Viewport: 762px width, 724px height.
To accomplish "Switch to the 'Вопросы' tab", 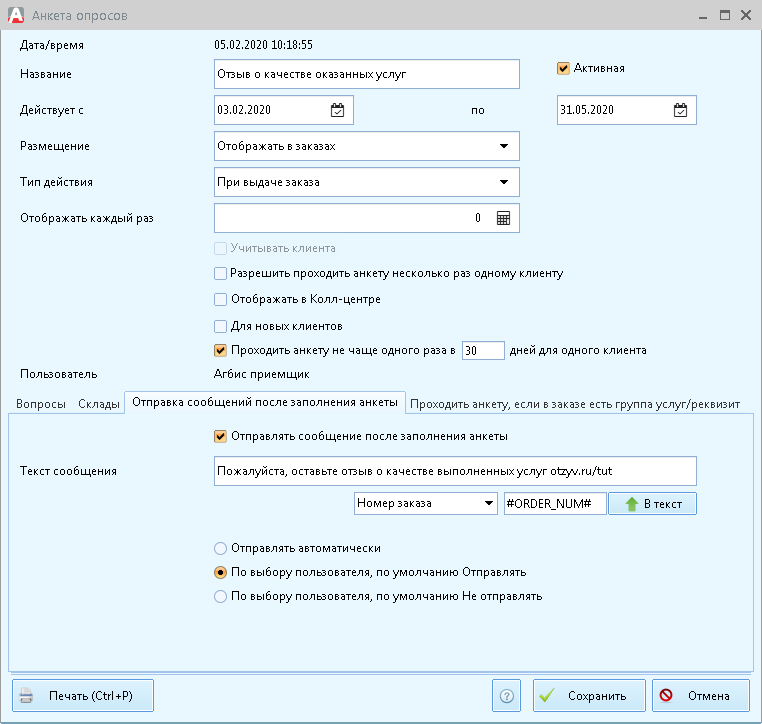I will tap(41, 404).
